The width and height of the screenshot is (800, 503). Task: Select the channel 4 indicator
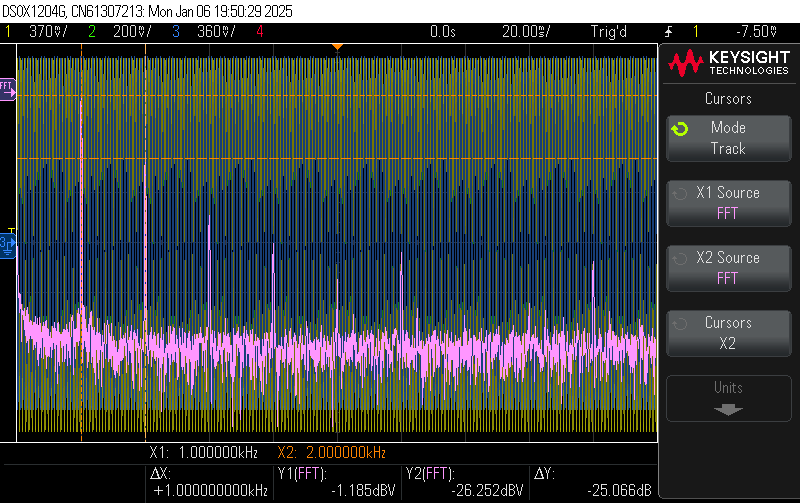(260, 32)
